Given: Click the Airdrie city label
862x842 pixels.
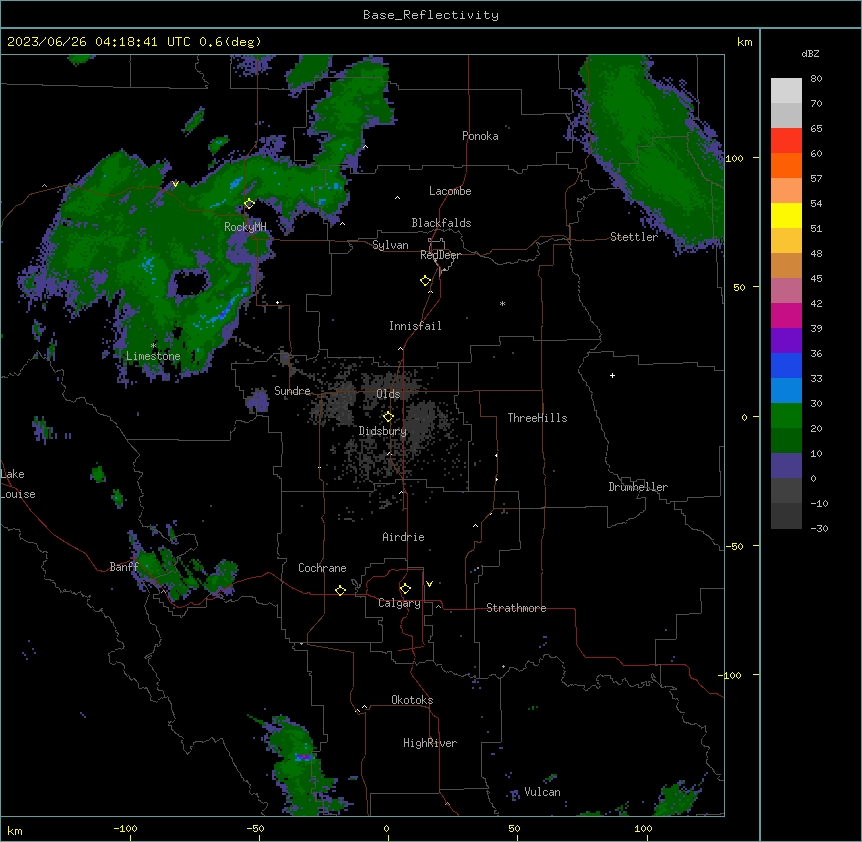Looking at the screenshot, I should click(403, 537).
